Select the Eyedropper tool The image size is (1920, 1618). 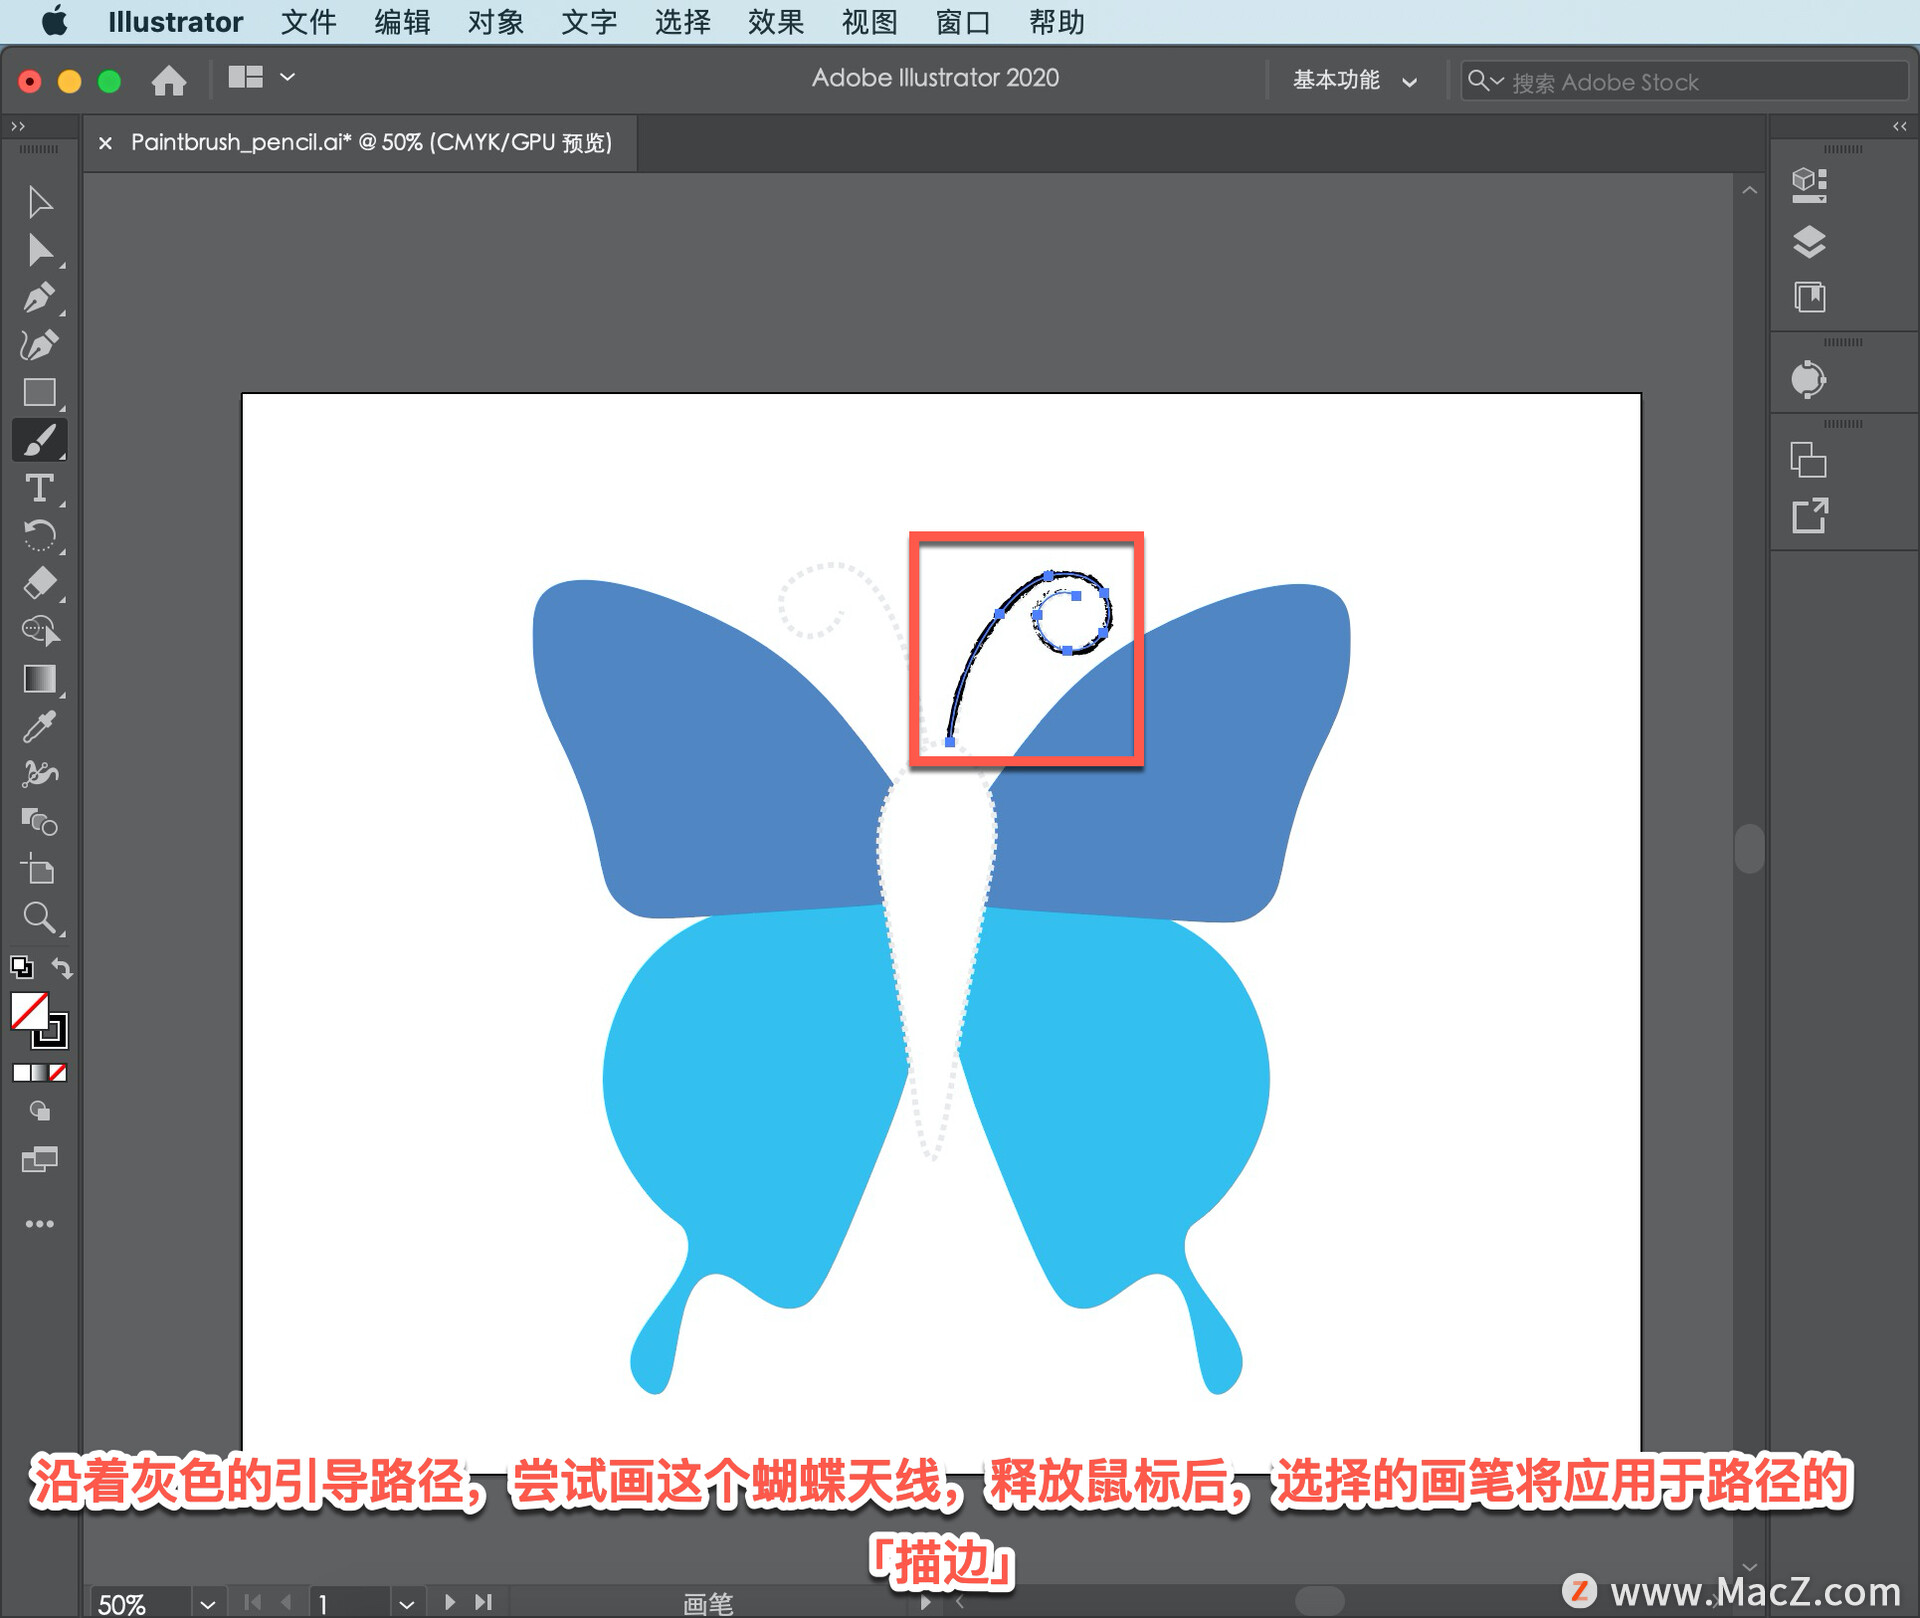40,727
